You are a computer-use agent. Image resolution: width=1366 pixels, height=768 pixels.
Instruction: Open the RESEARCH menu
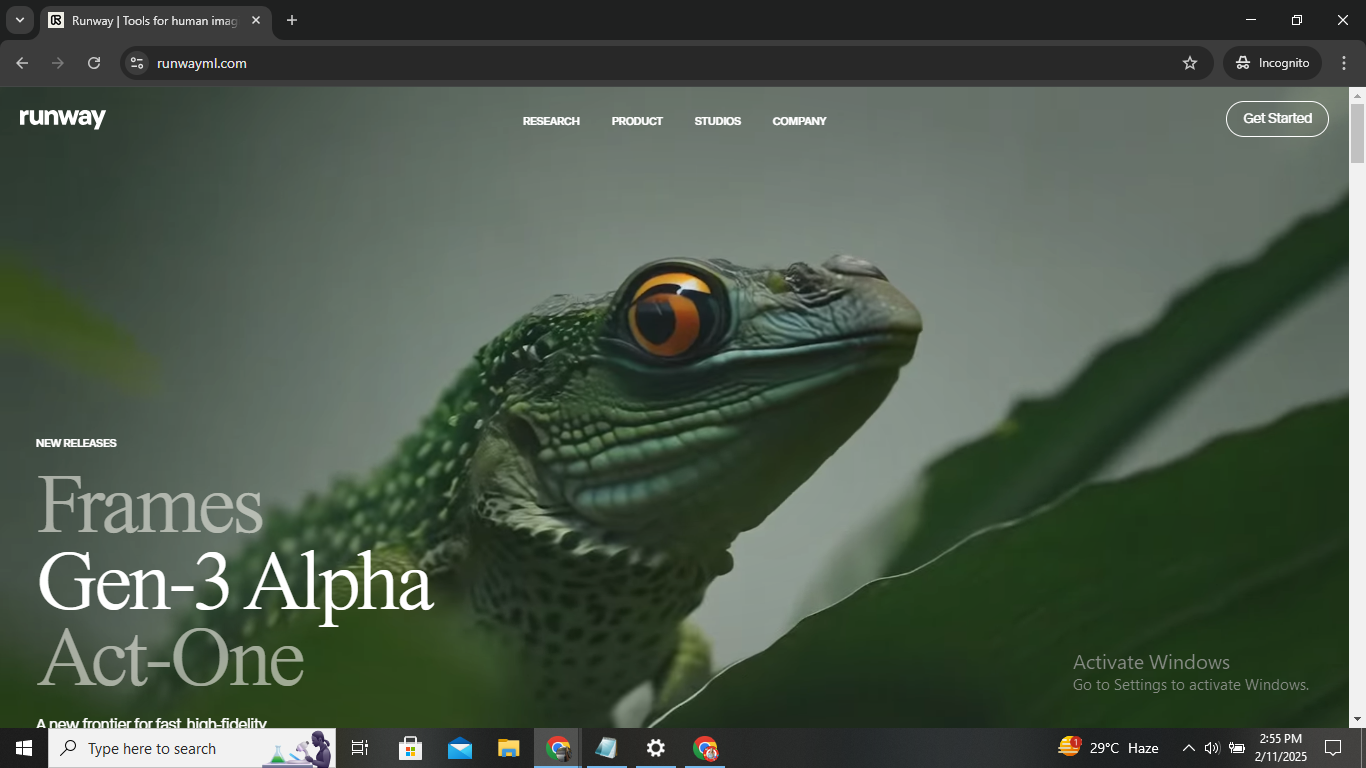551,121
